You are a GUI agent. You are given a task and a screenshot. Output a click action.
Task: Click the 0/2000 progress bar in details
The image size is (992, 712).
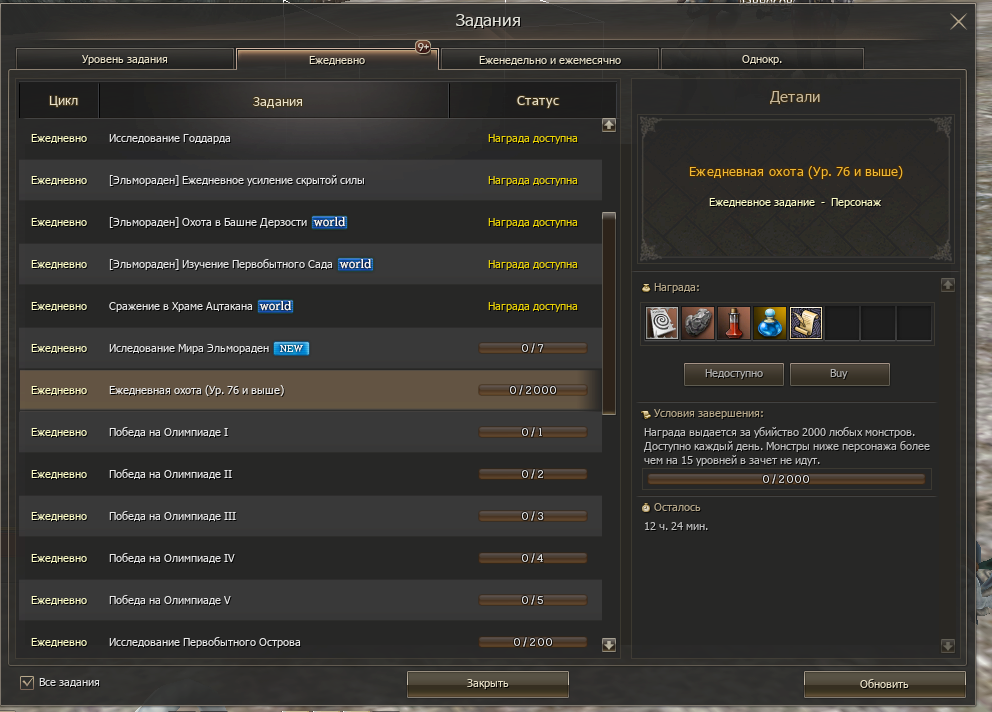tap(786, 479)
